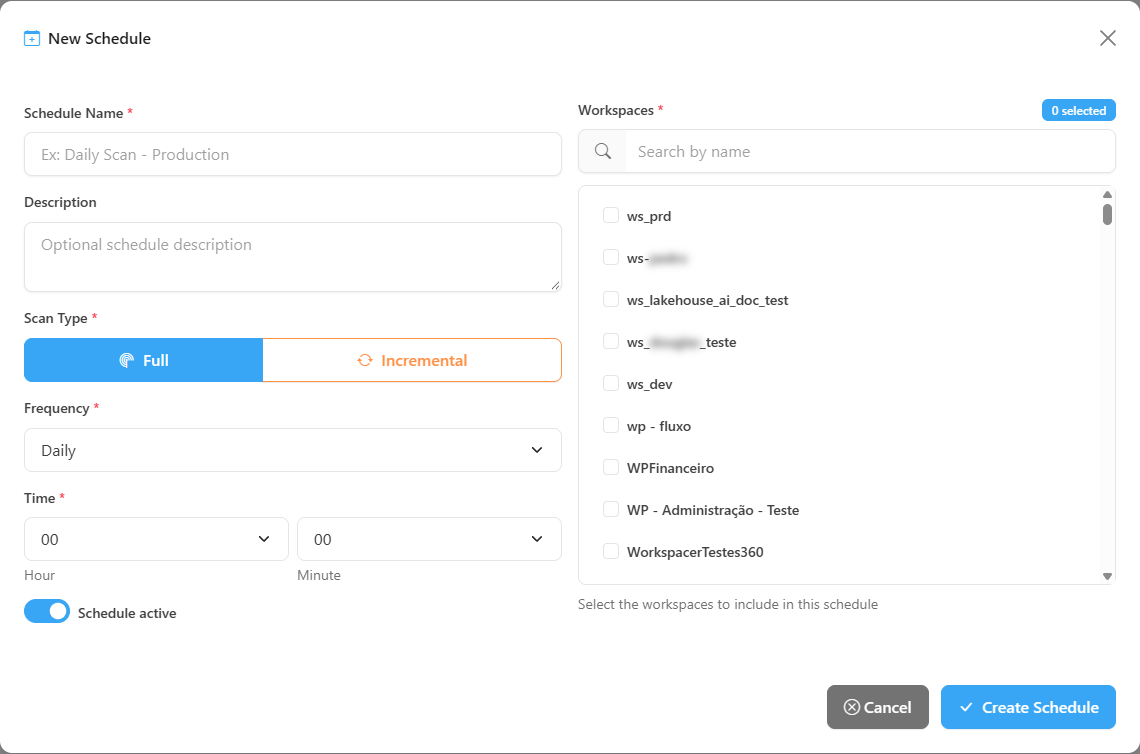This screenshot has width=1140, height=754.
Task: Close the New Schedule dialog
Action: [1107, 38]
